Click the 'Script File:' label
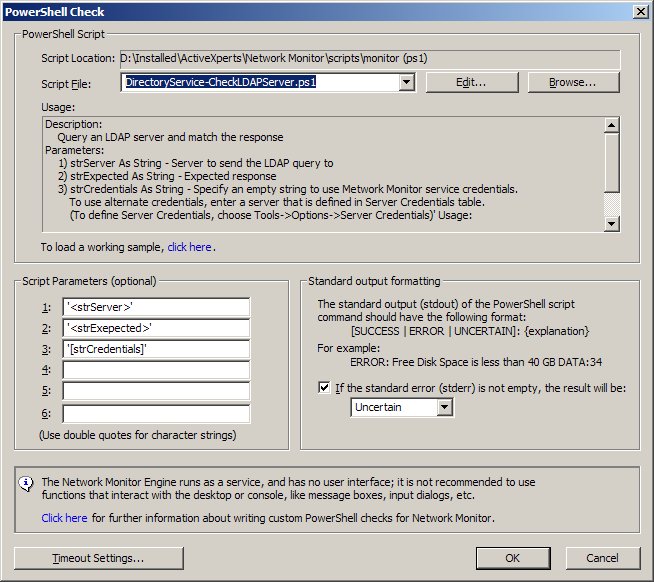 66,84
